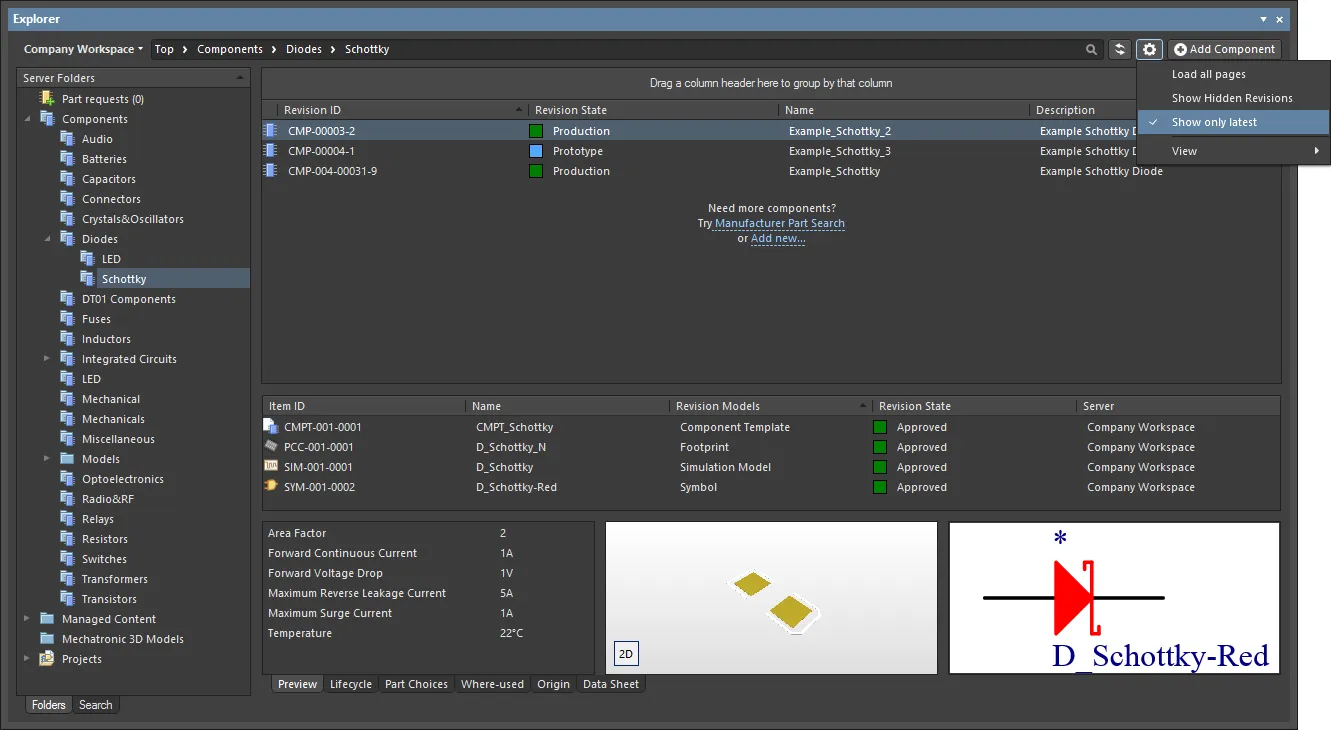Image resolution: width=1331 pixels, height=730 pixels.
Task: Click the Part requests folder icon
Action: click(47, 99)
